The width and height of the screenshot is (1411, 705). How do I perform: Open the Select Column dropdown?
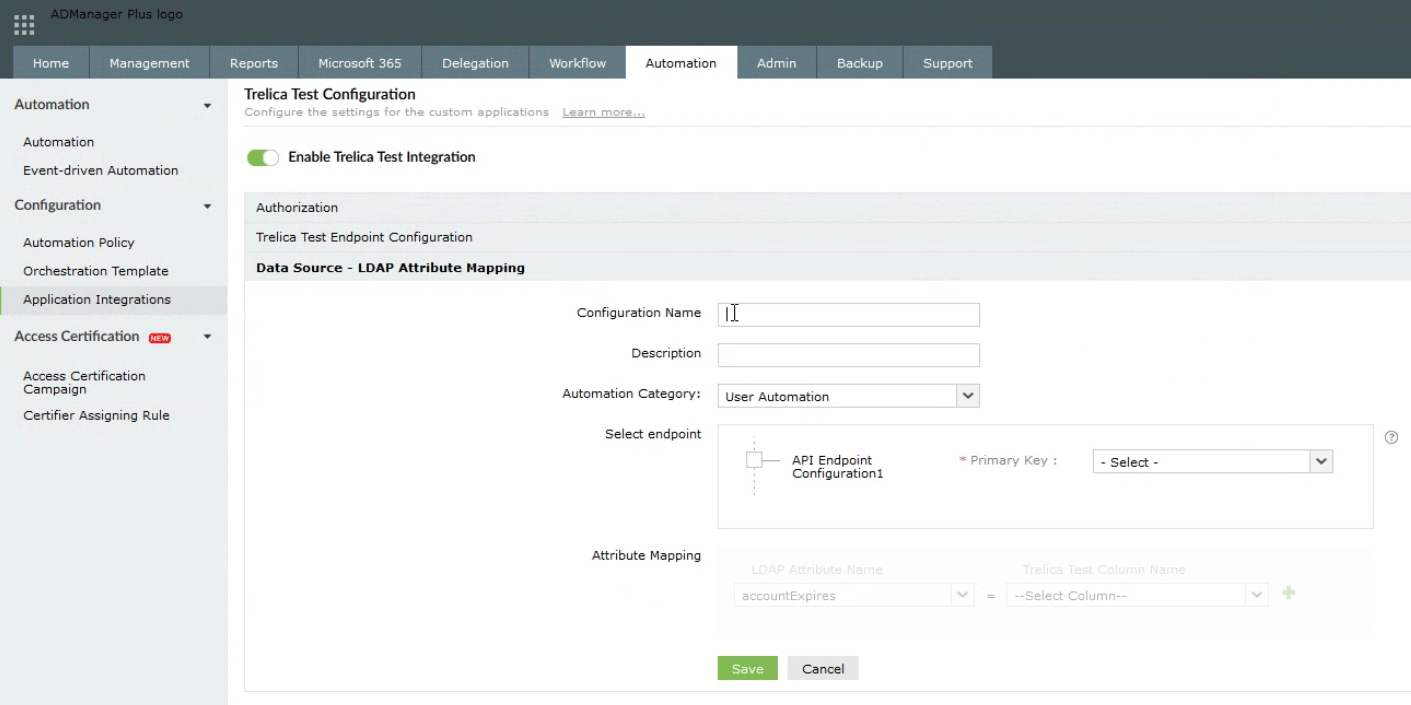tap(1138, 595)
